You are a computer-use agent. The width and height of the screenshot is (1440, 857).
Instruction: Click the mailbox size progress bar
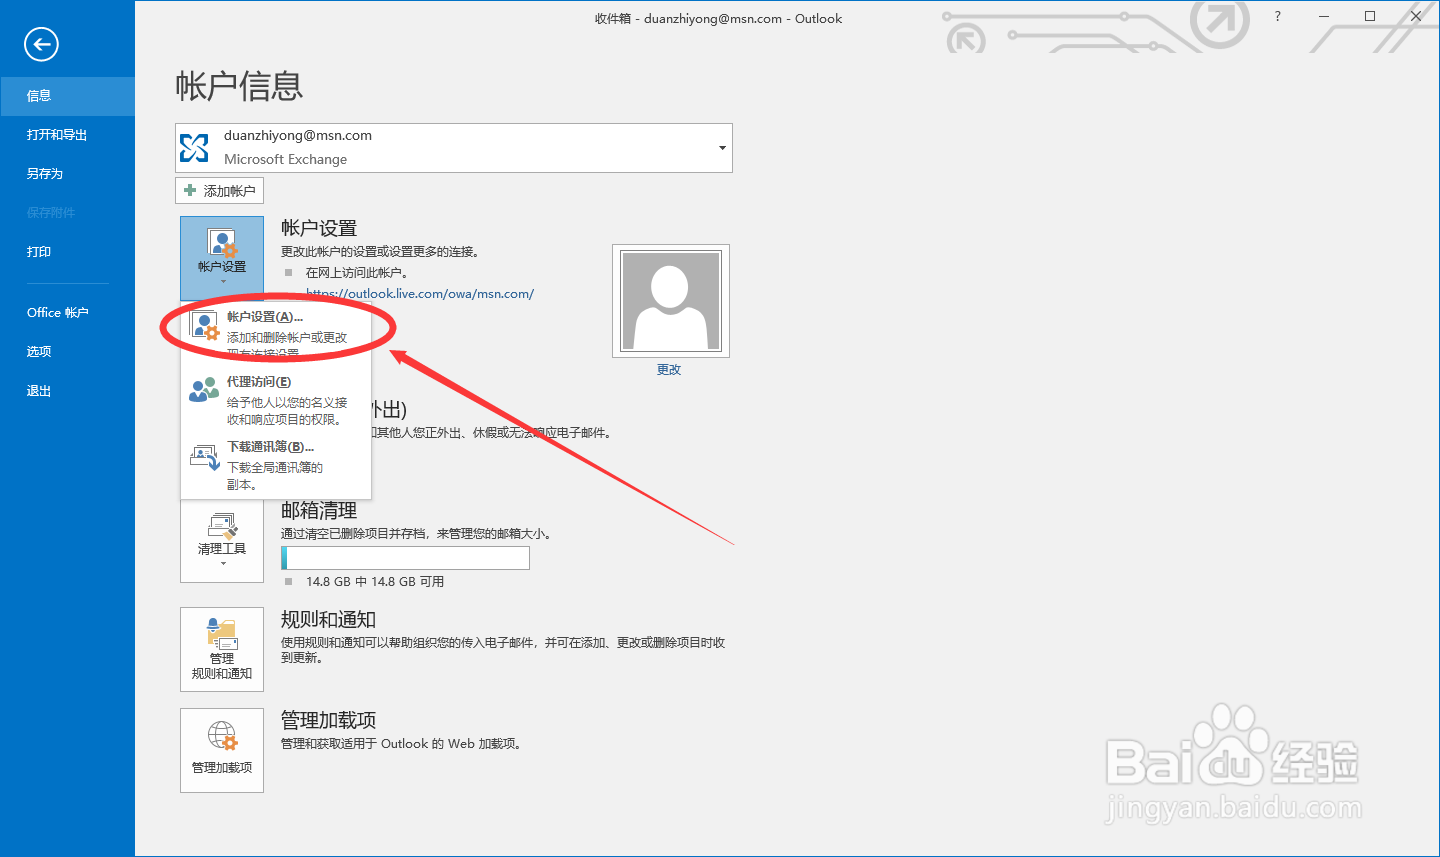pyautogui.click(x=405, y=558)
